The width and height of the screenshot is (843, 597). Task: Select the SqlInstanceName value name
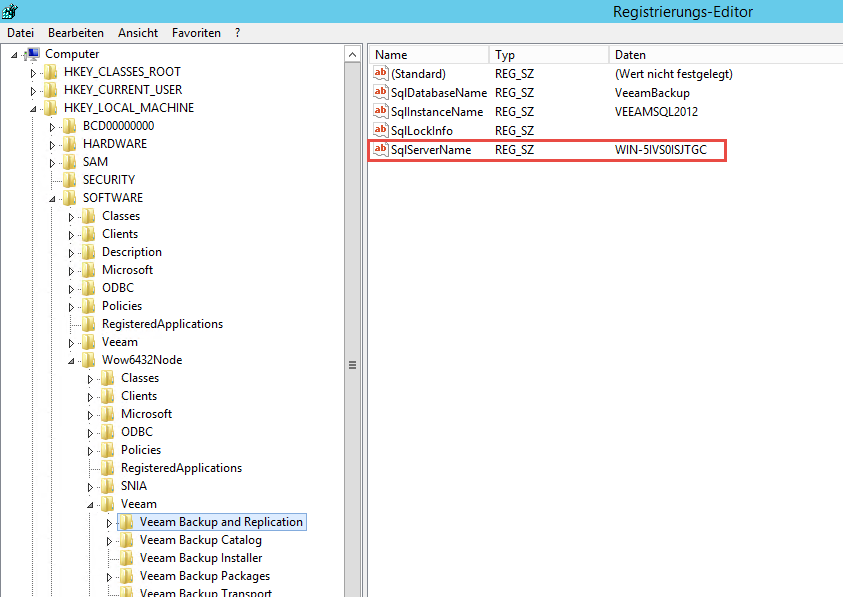[437, 111]
